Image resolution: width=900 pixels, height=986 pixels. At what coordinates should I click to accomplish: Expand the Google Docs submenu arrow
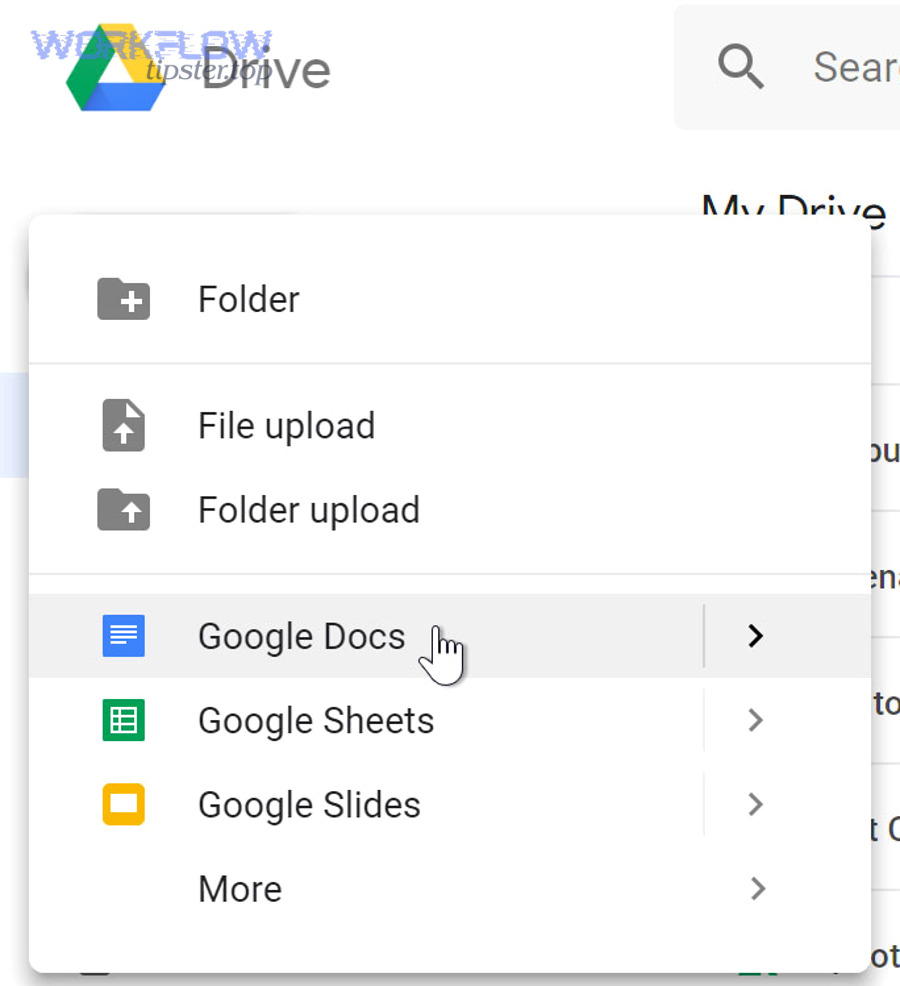(x=756, y=636)
